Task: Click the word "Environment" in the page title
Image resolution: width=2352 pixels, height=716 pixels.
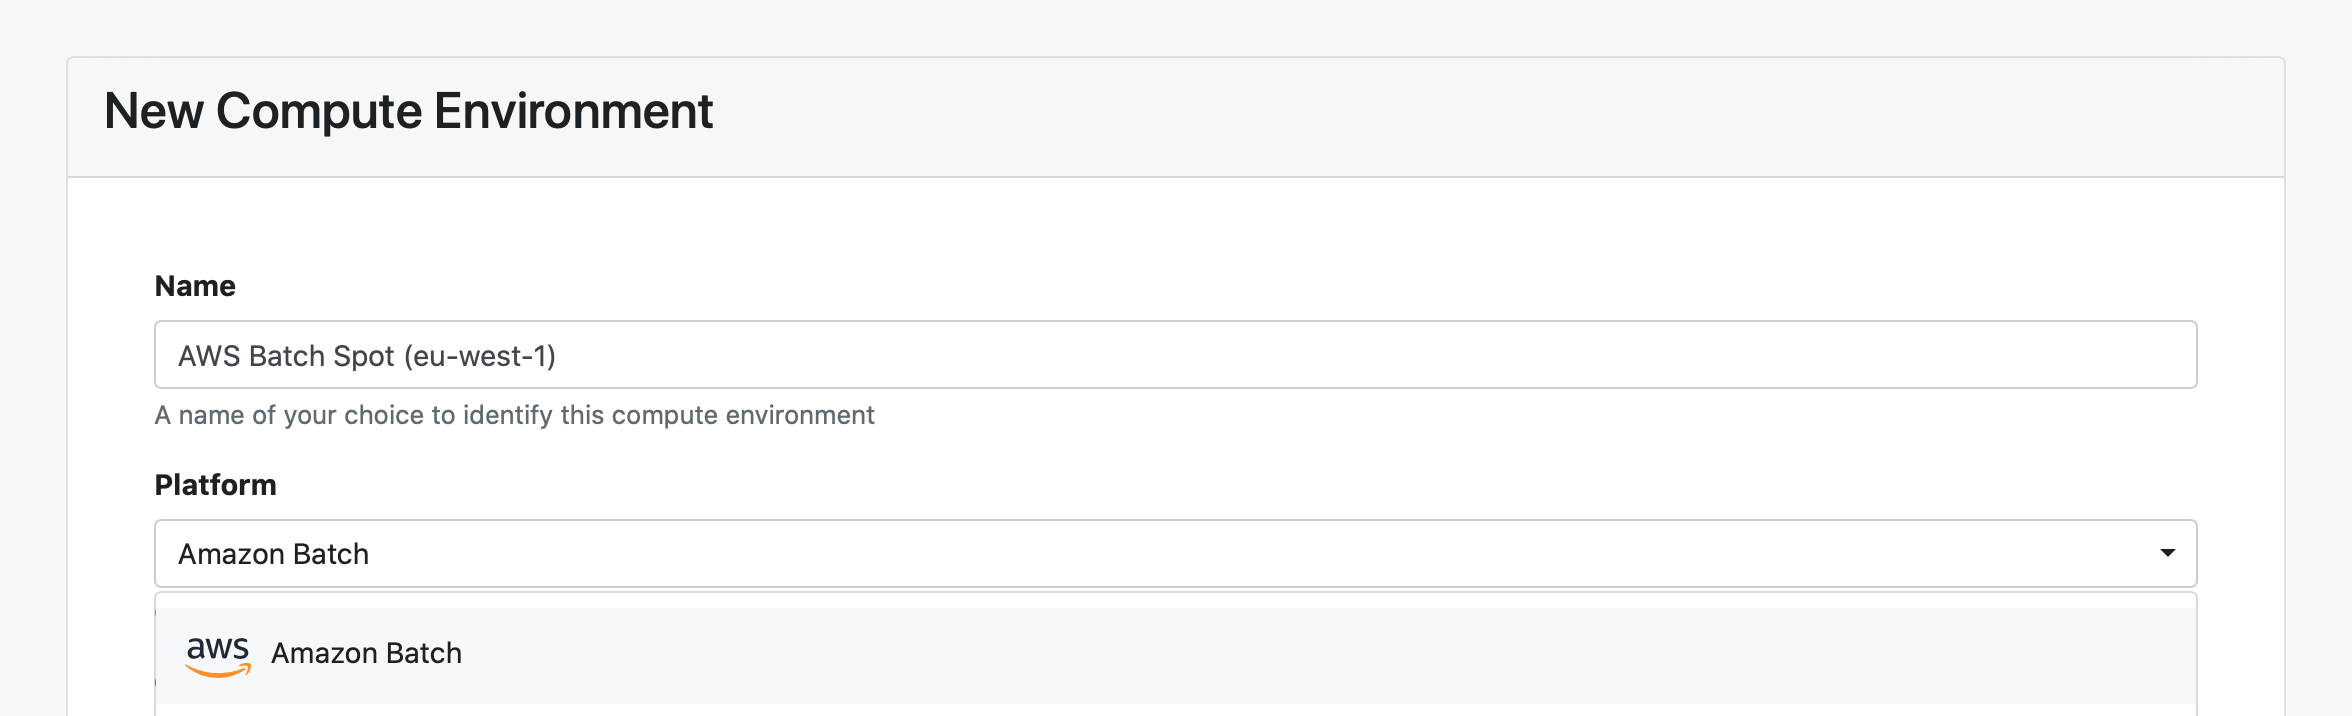Action: [573, 111]
